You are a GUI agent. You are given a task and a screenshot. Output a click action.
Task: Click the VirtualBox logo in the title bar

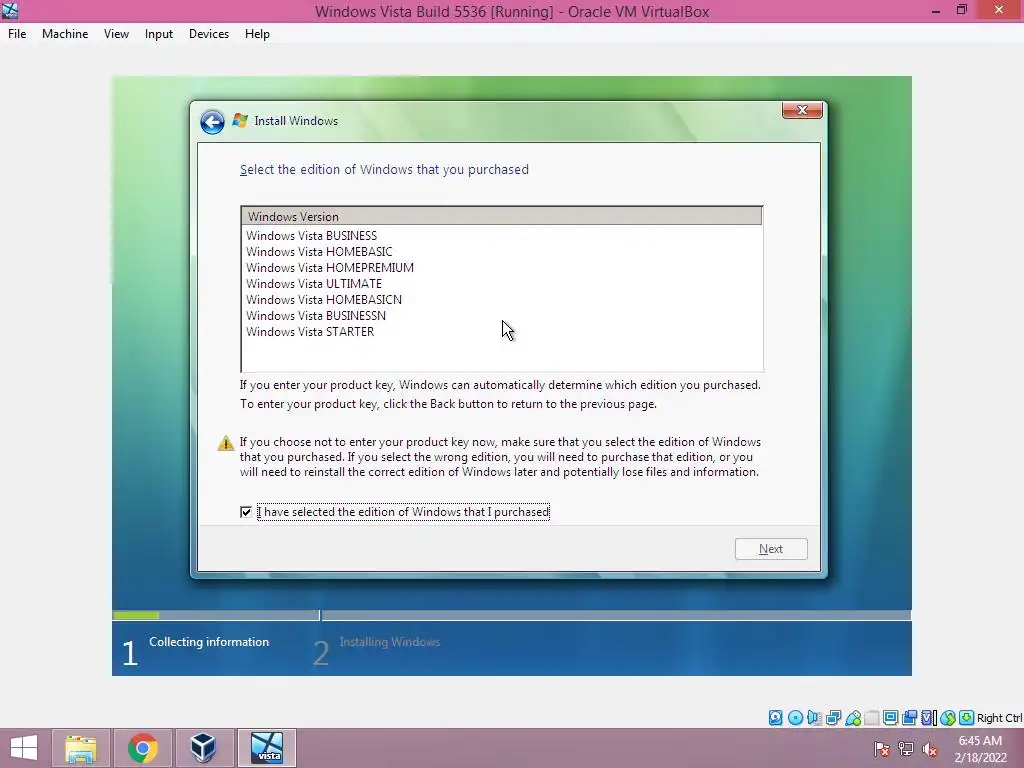click(x=10, y=10)
